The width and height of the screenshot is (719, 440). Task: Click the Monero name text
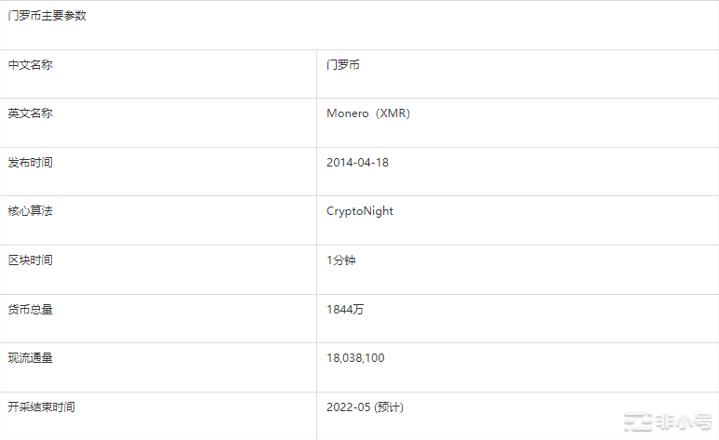coord(349,114)
